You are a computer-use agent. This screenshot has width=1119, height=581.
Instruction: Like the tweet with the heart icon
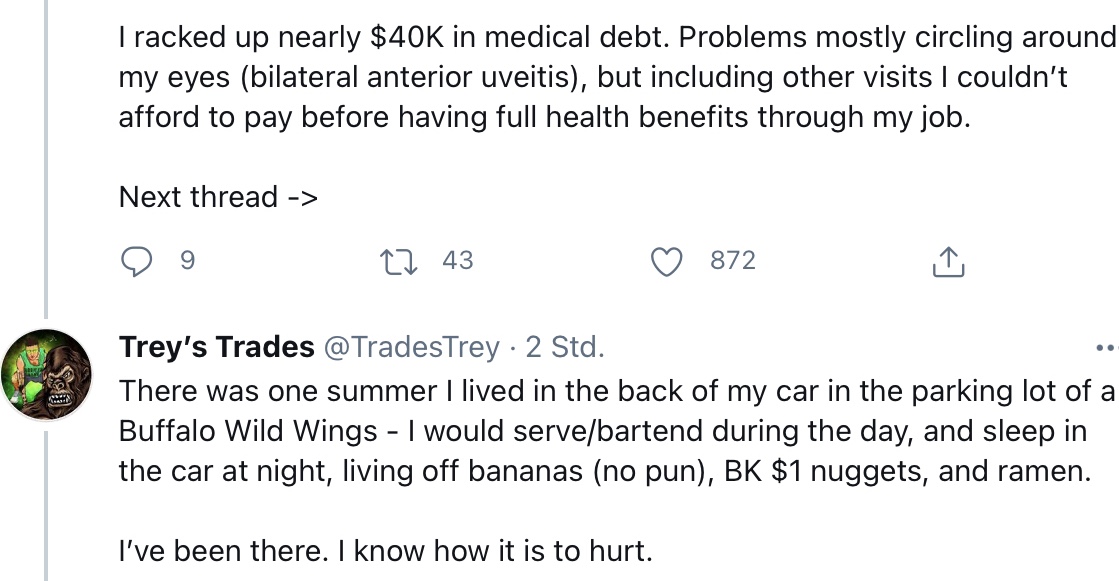tap(665, 261)
